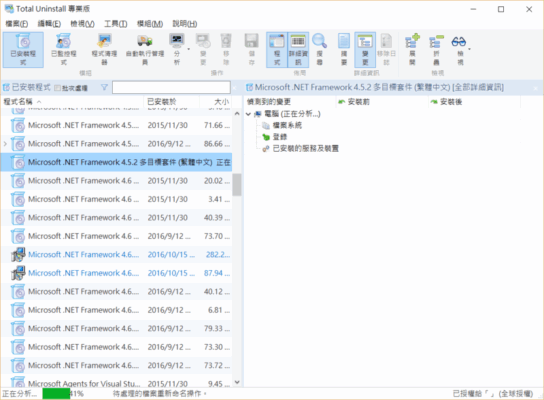Image resolution: width=544 pixels, height=400 pixels.
Task: Select the 79.33 .NET Framework row
Action: (x=116, y=328)
